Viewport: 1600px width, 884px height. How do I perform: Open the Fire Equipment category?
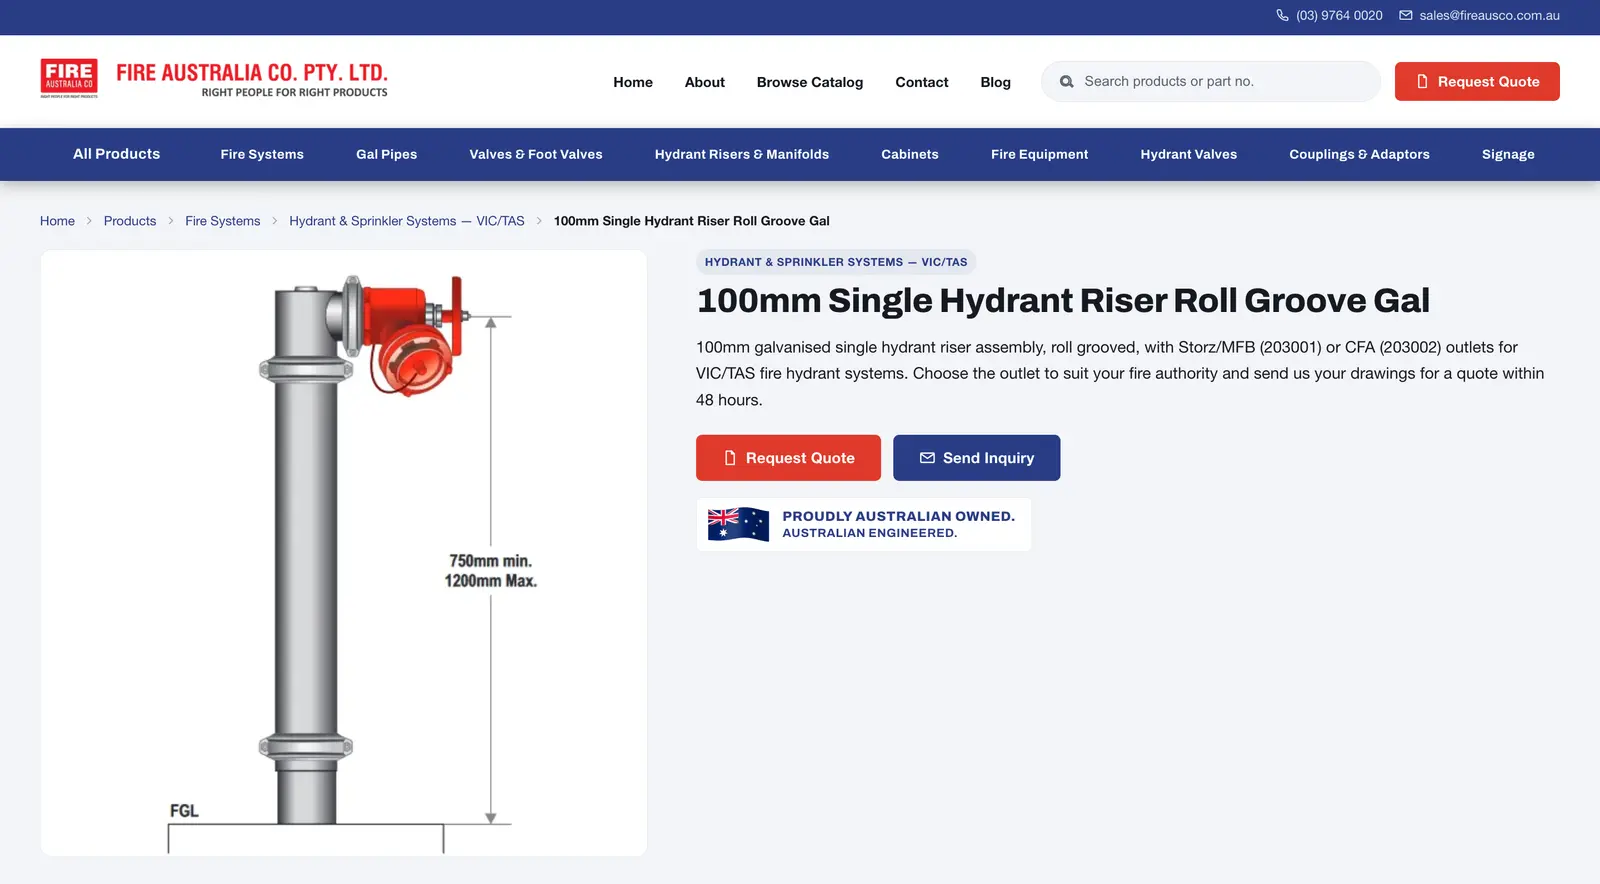coord(1040,154)
